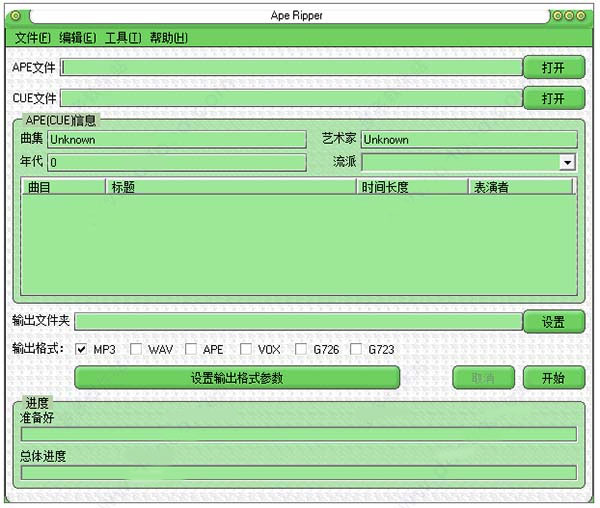Click the round icon left of the title bar
Viewport: 600px width, 508px height.
(x=15, y=16)
